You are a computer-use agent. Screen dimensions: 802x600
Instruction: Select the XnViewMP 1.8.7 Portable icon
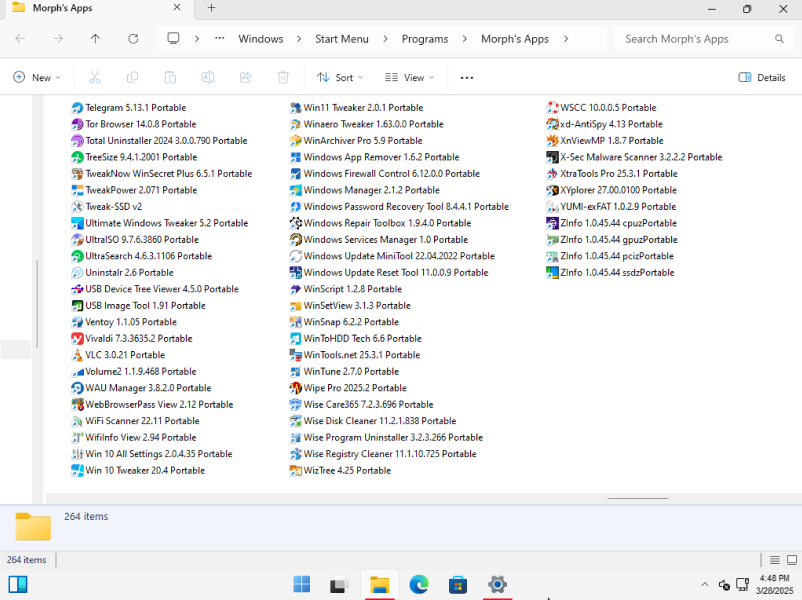(x=552, y=141)
